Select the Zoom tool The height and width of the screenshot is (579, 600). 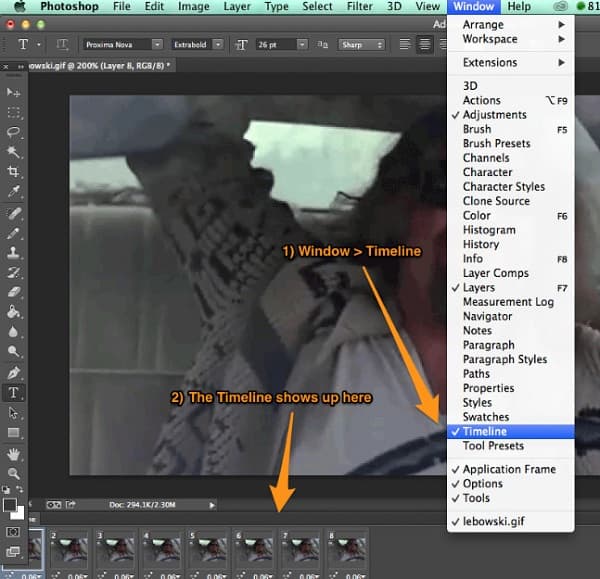13,474
